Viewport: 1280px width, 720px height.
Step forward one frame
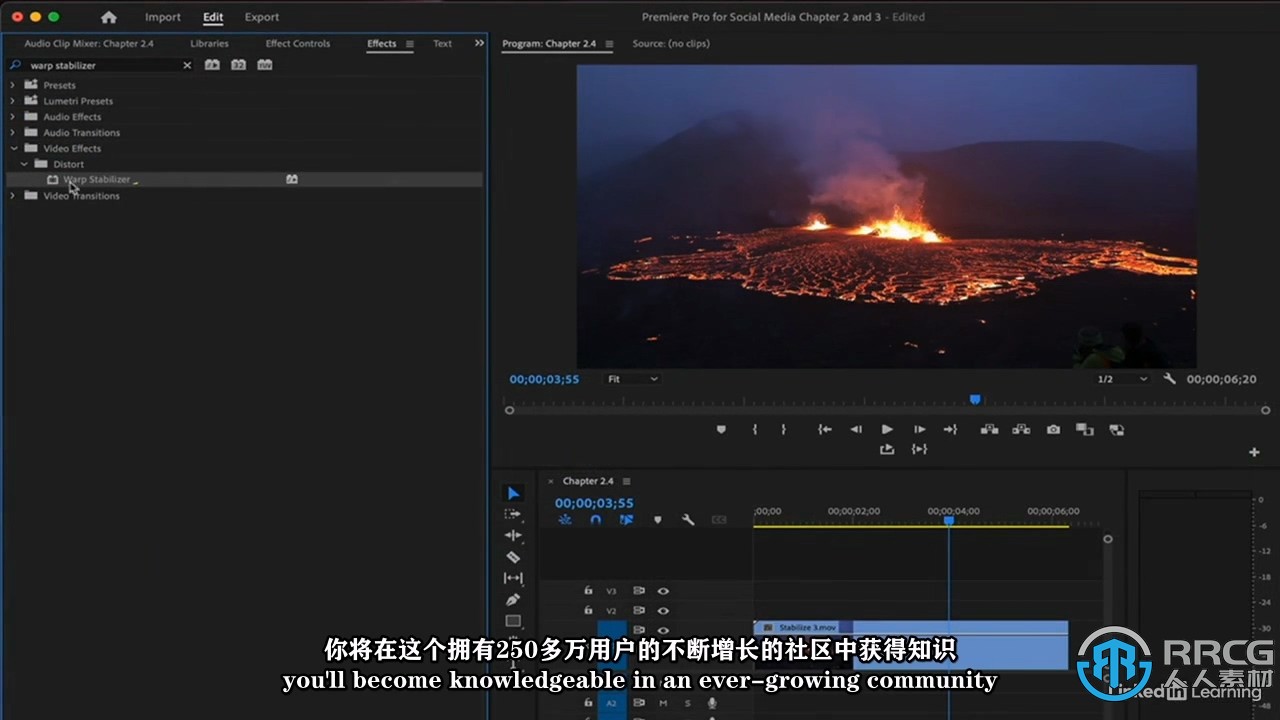click(x=919, y=429)
